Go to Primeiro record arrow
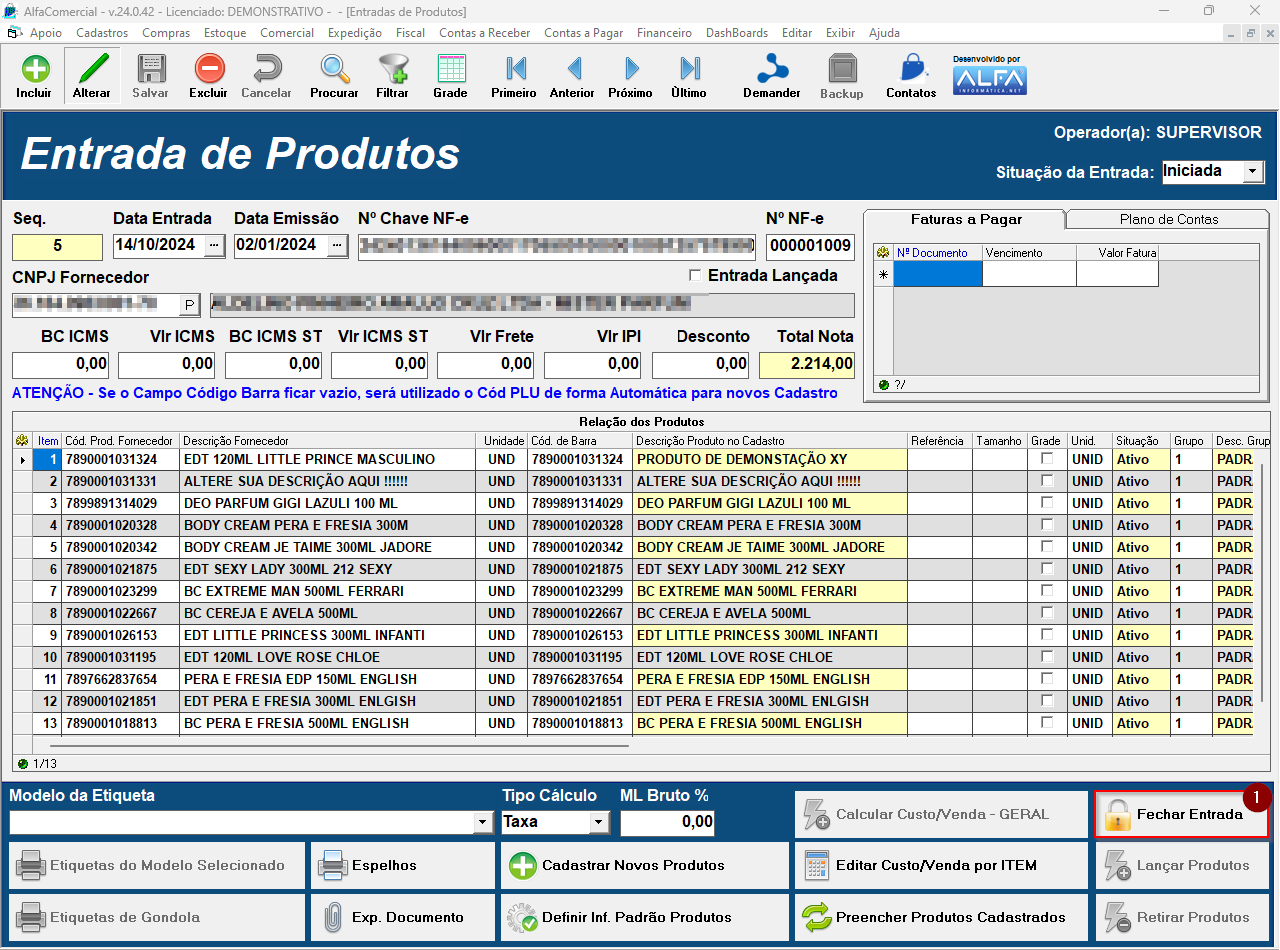 tap(514, 76)
